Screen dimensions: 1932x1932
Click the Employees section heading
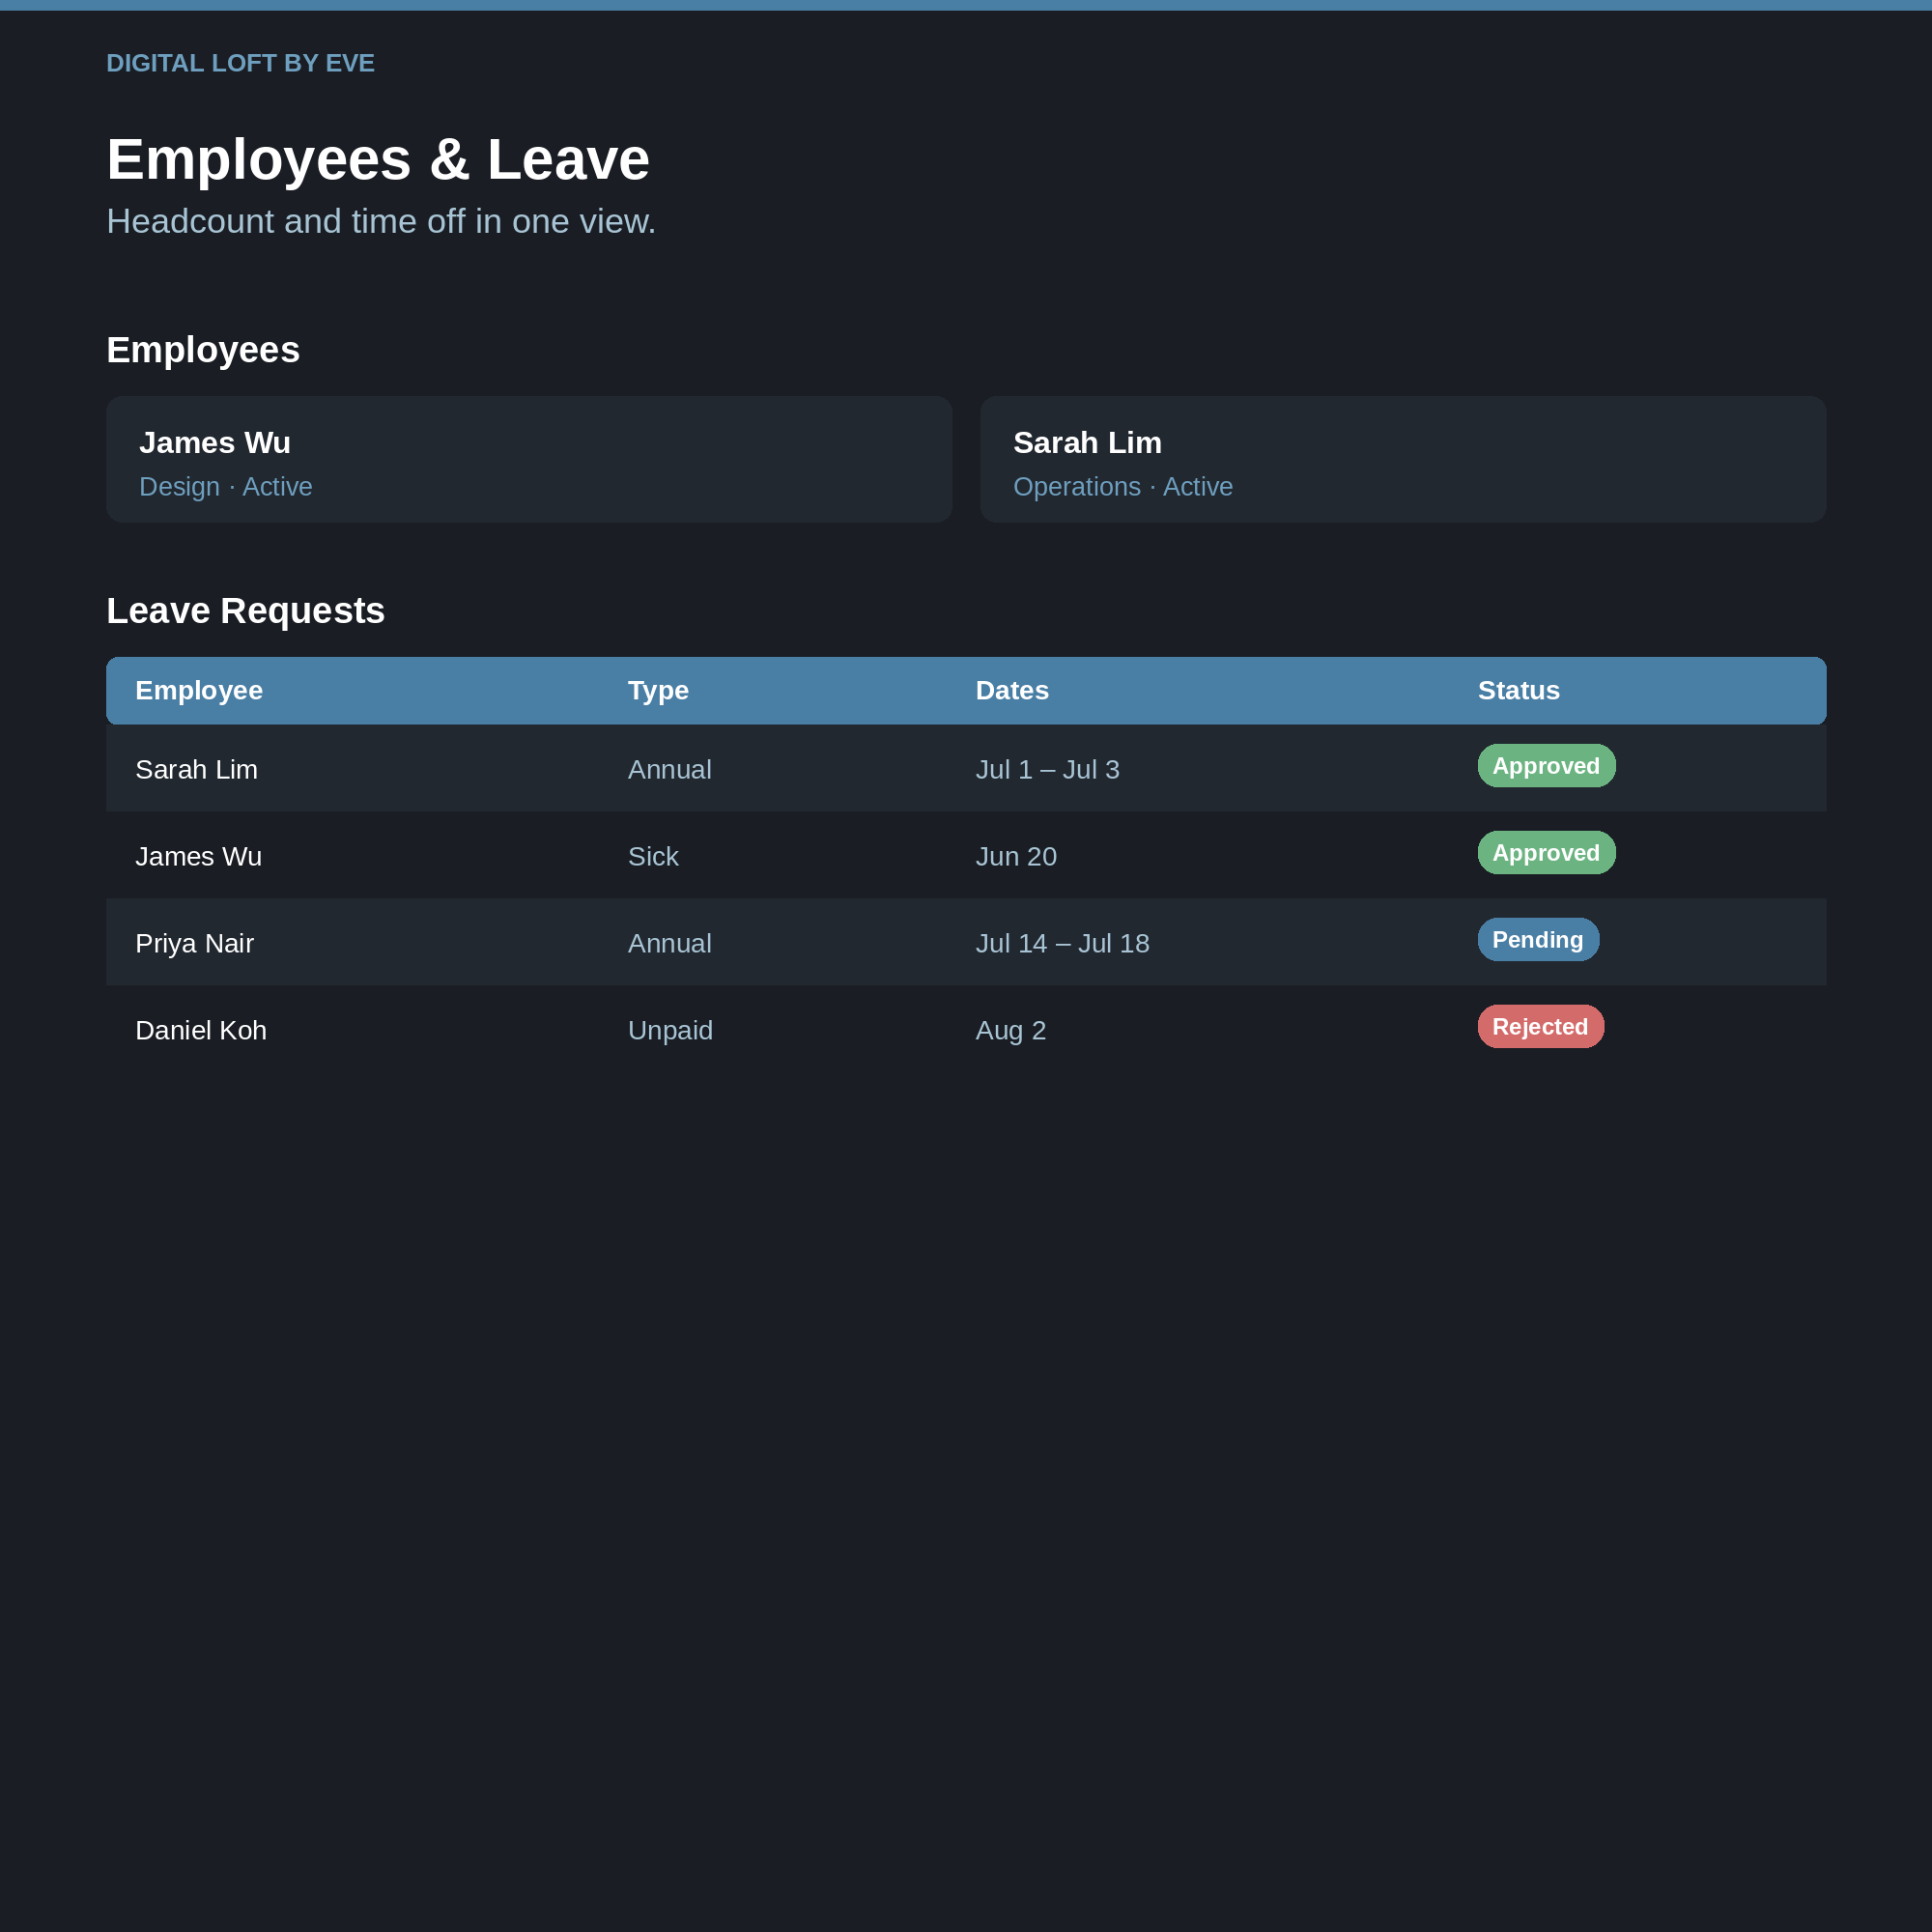(x=203, y=350)
